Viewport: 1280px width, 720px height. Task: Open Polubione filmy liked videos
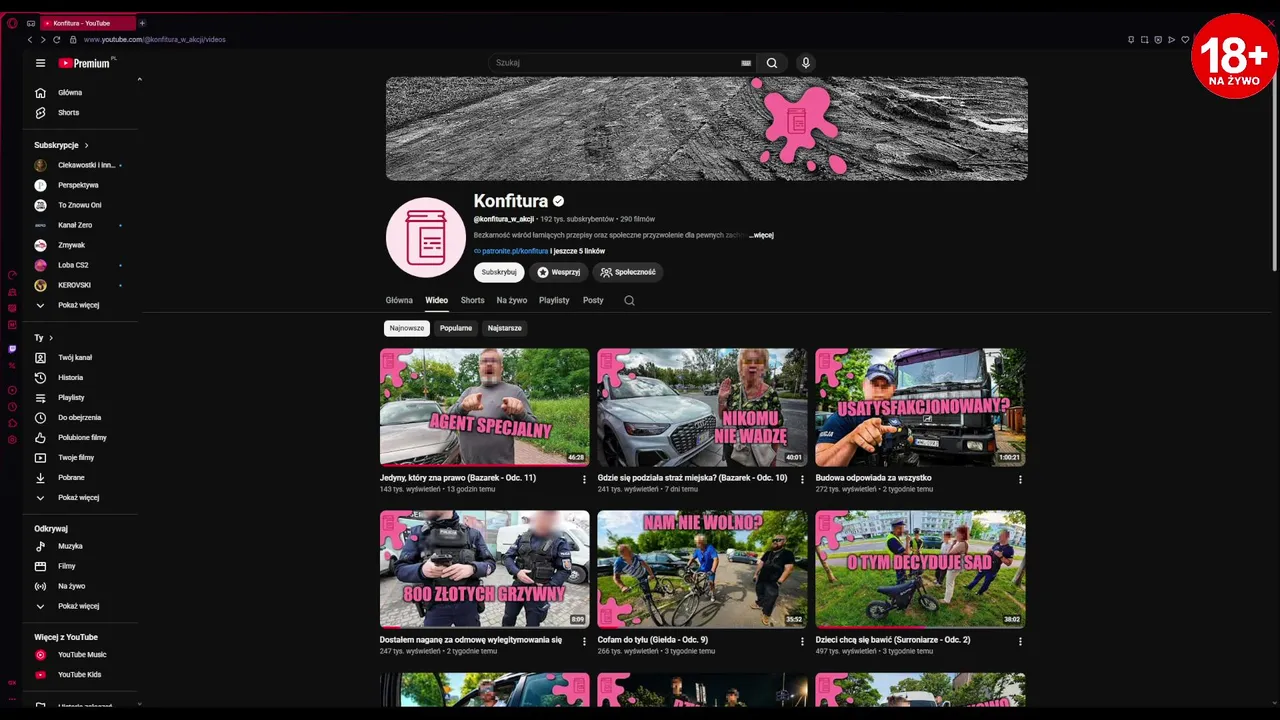click(x=83, y=438)
